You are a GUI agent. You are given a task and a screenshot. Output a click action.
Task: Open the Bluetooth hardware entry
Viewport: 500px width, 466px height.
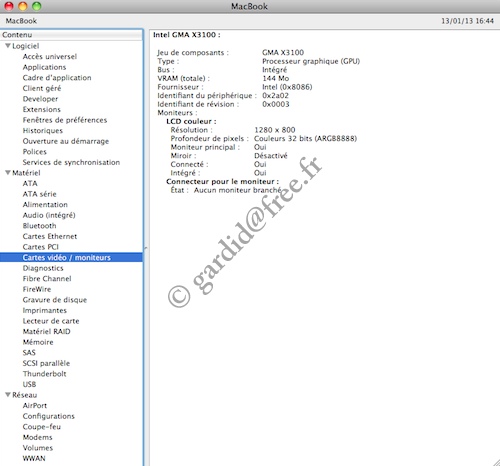[x=39, y=226]
